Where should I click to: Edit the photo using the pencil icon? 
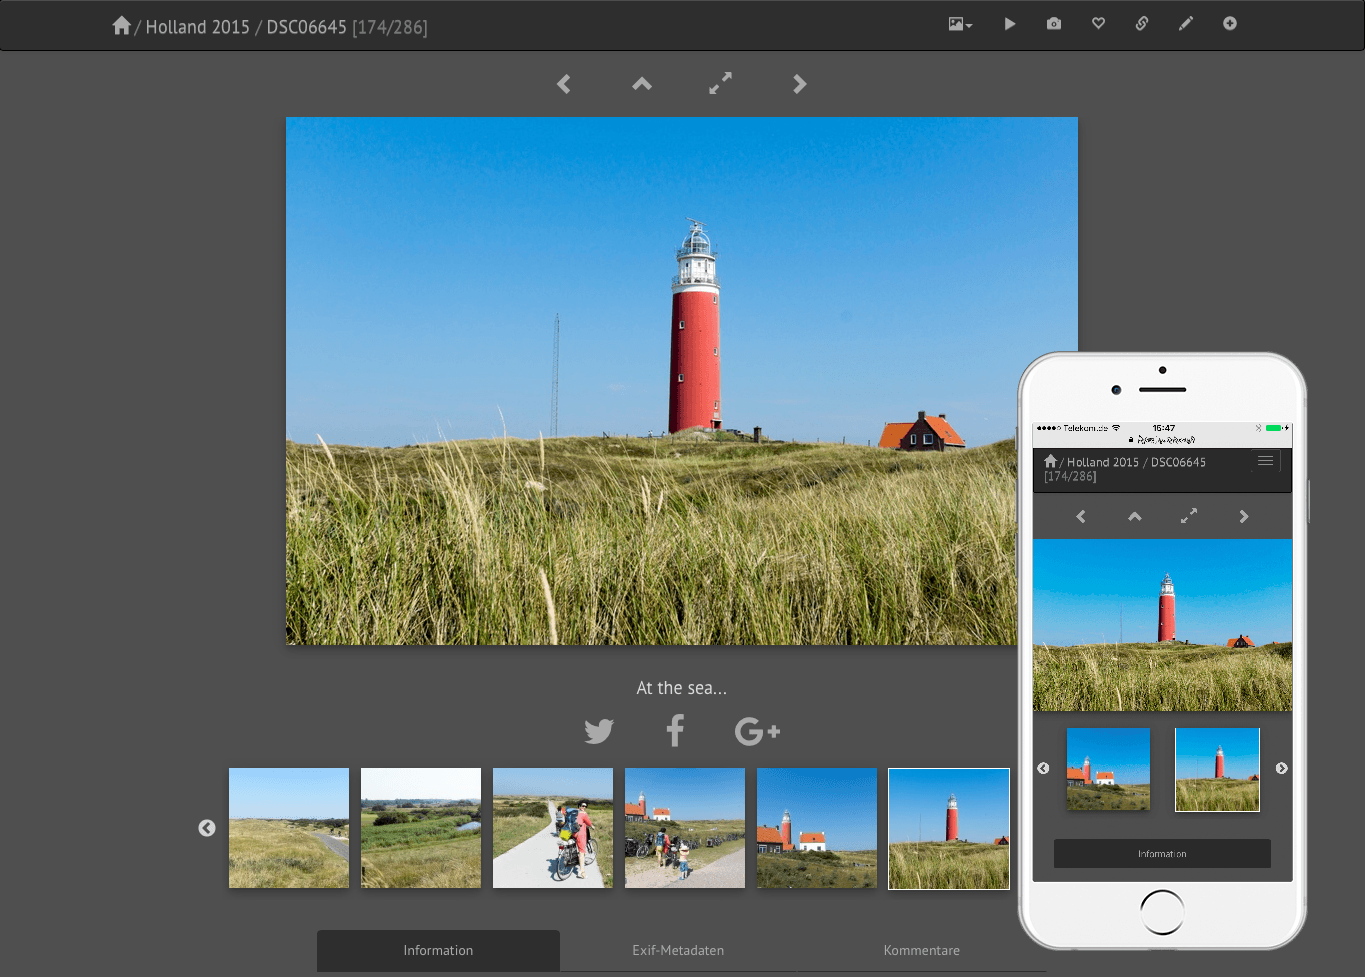1185,24
